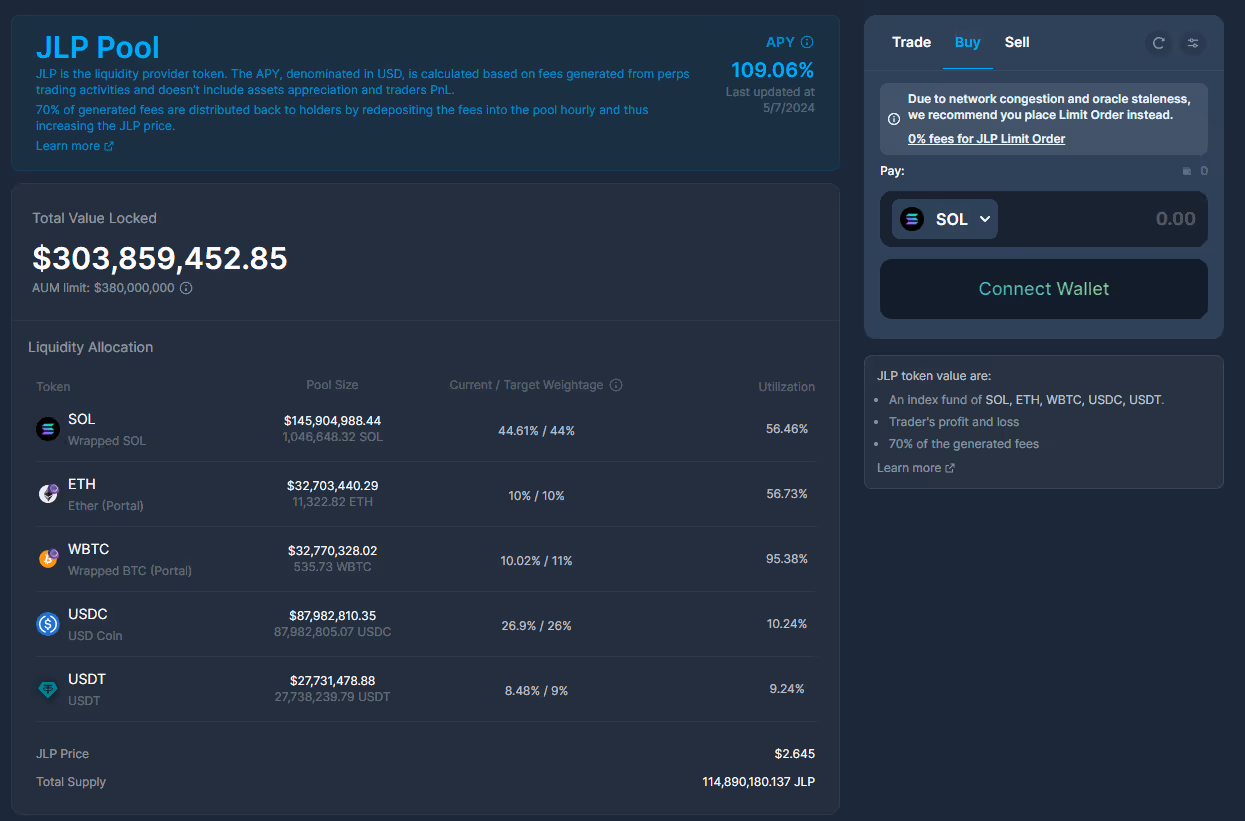Viewport: 1245px width, 821px height.
Task: Click the USDC token logo in table
Action: tap(48, 624)
